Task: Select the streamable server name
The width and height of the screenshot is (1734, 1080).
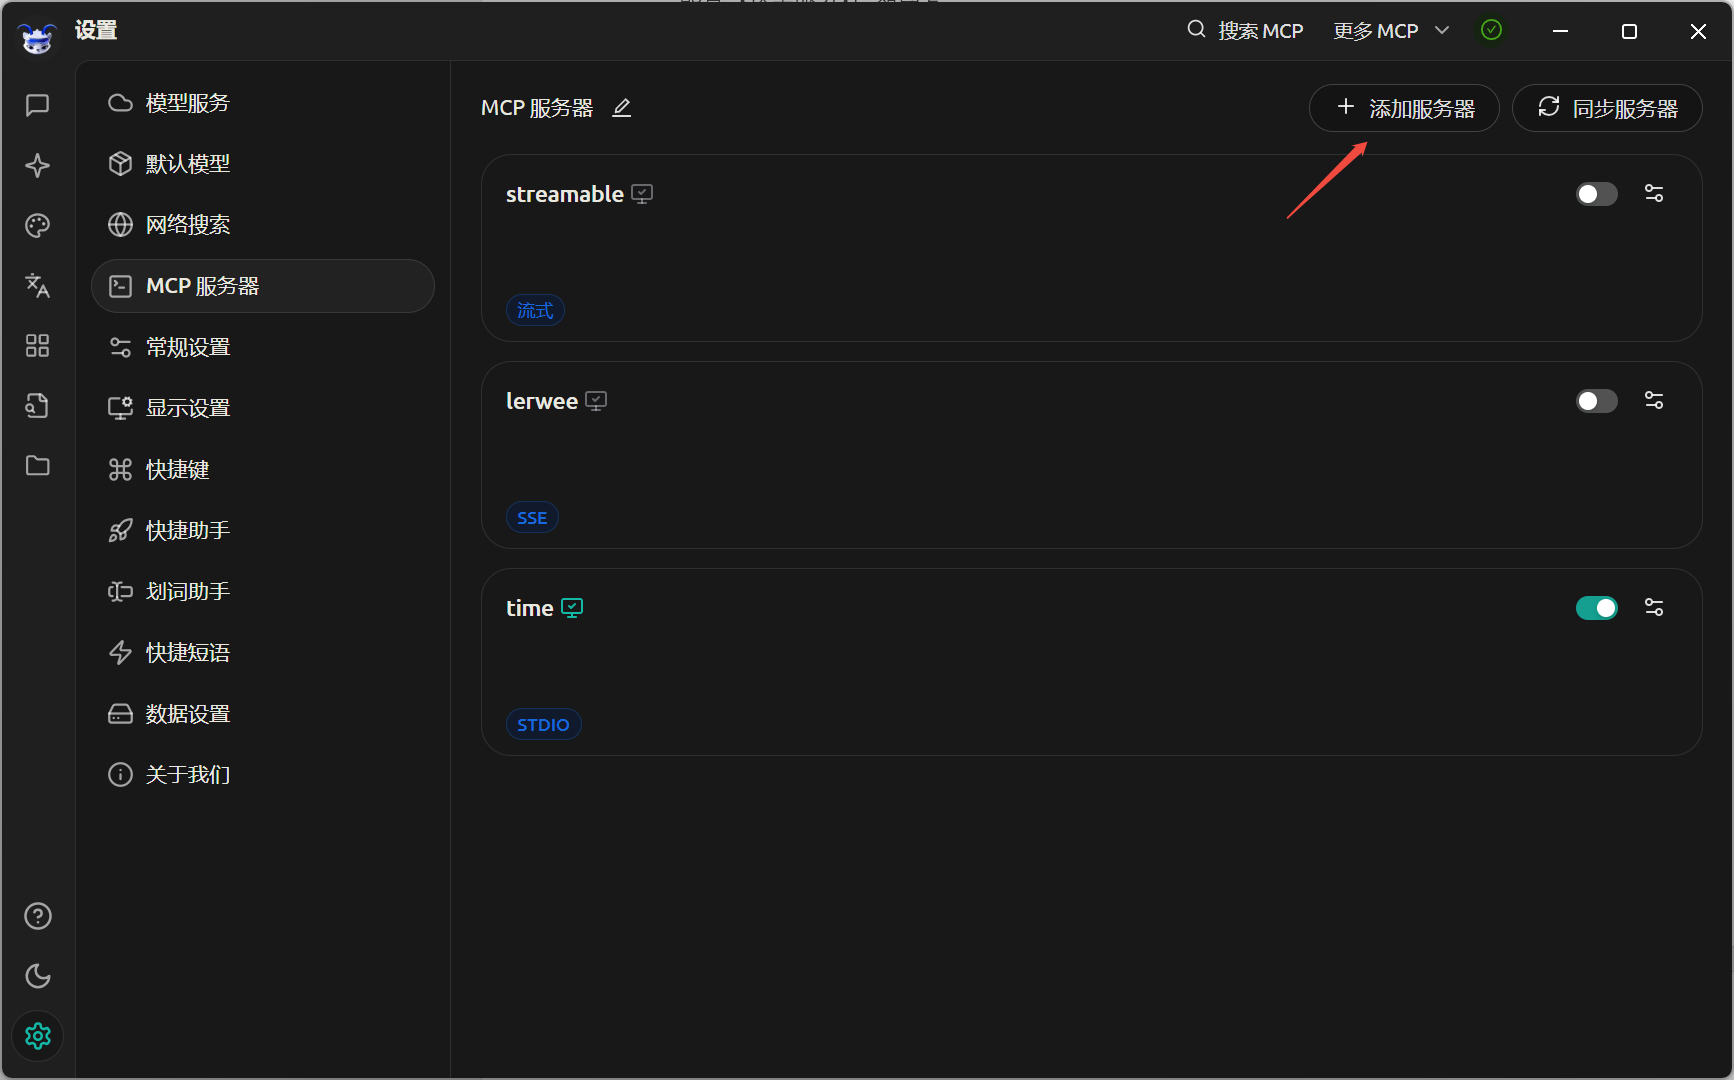Action: [x=565, y=194]
